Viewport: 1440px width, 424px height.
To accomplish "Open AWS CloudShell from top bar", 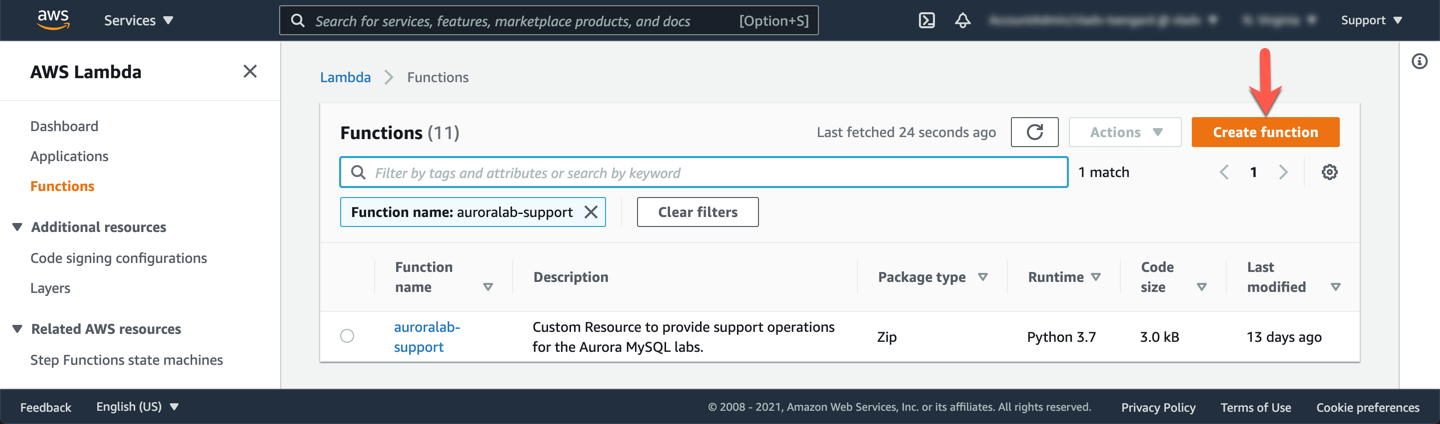I will [927, 20].
